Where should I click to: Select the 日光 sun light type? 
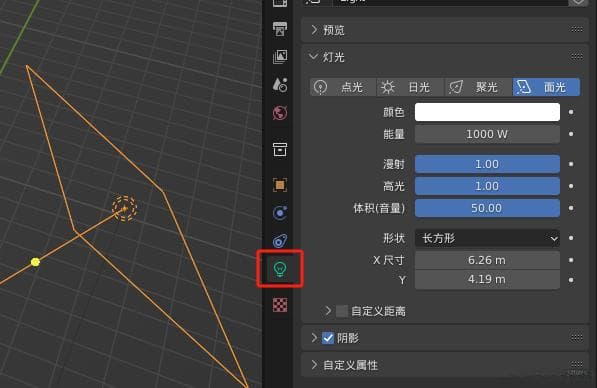[410, 87]
